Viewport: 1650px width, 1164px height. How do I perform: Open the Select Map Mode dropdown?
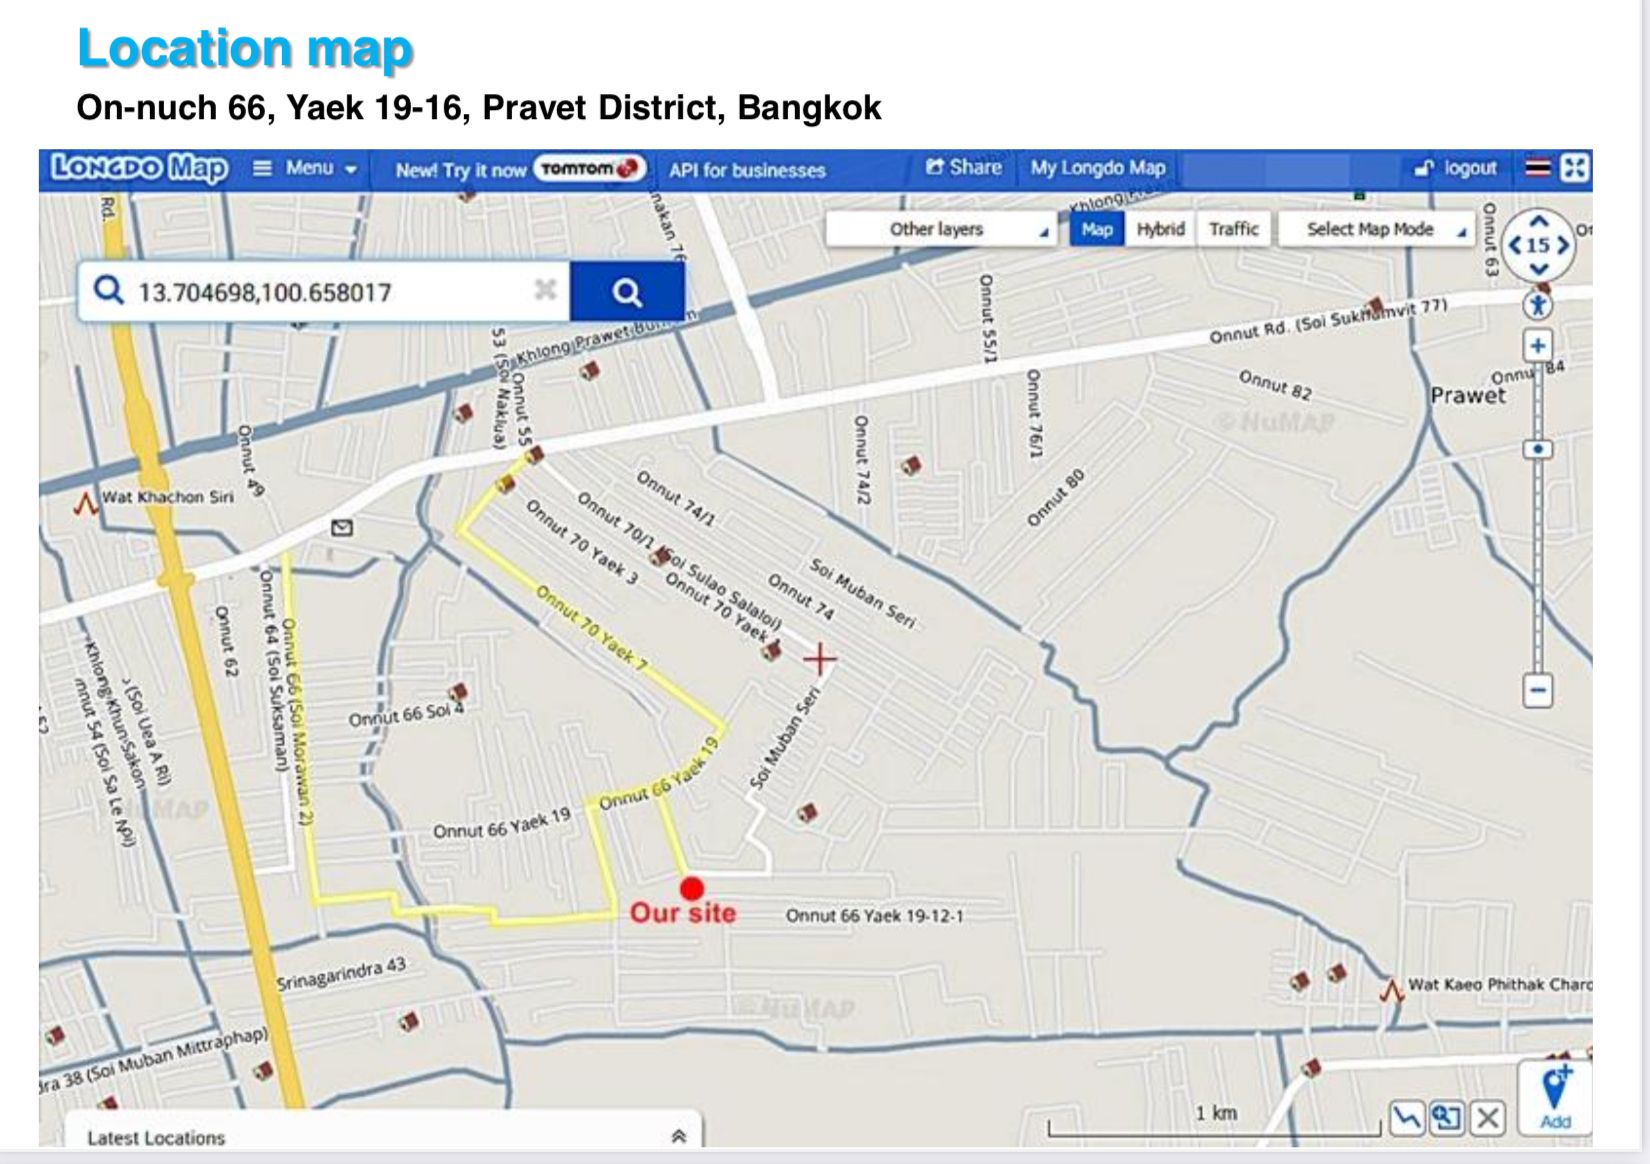point(1377,229)
